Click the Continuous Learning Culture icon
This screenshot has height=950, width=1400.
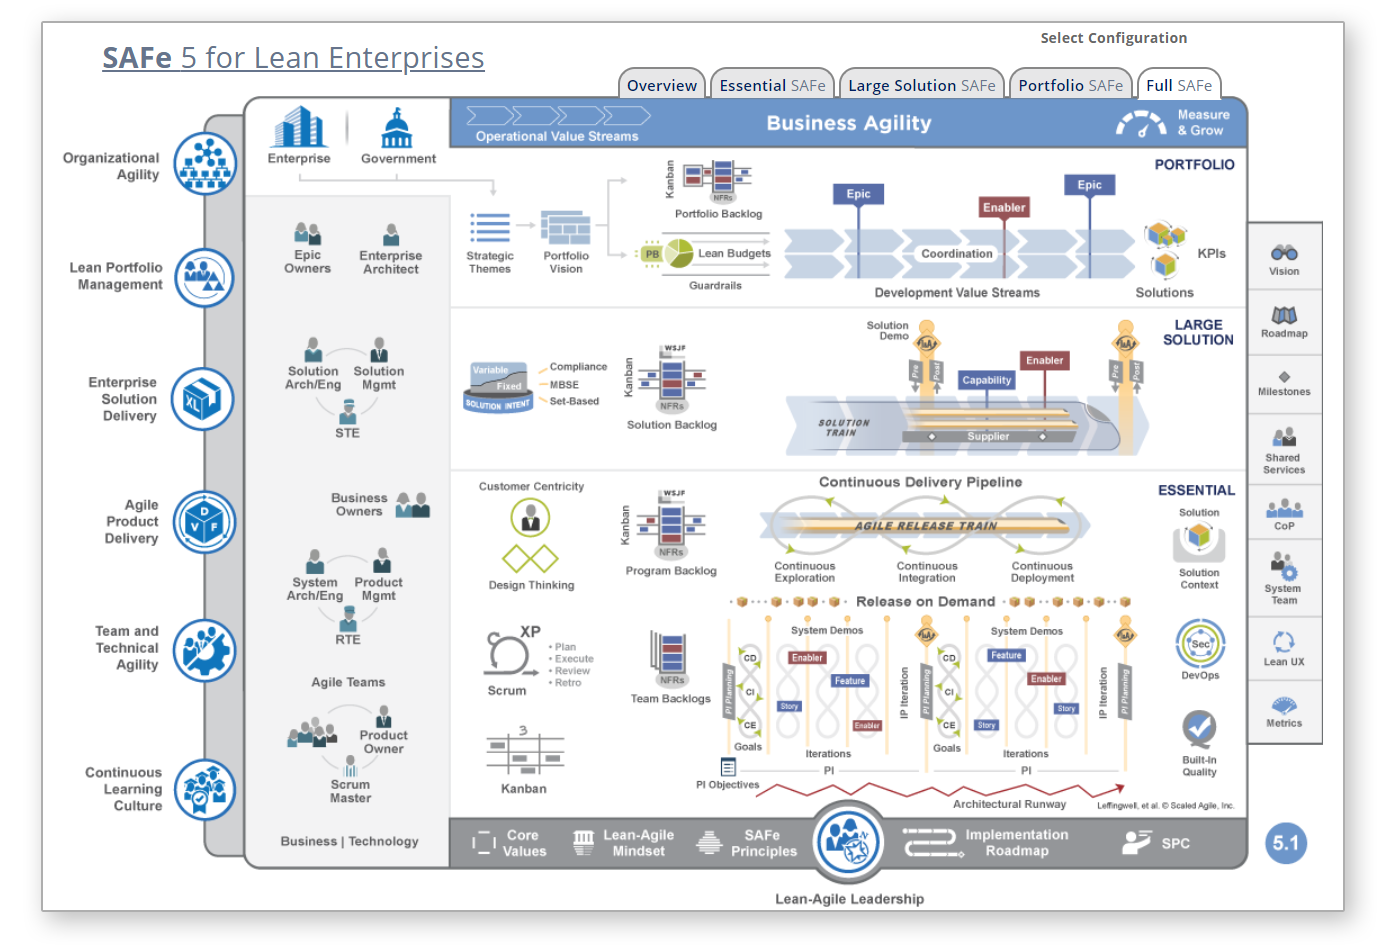(205, 789)
